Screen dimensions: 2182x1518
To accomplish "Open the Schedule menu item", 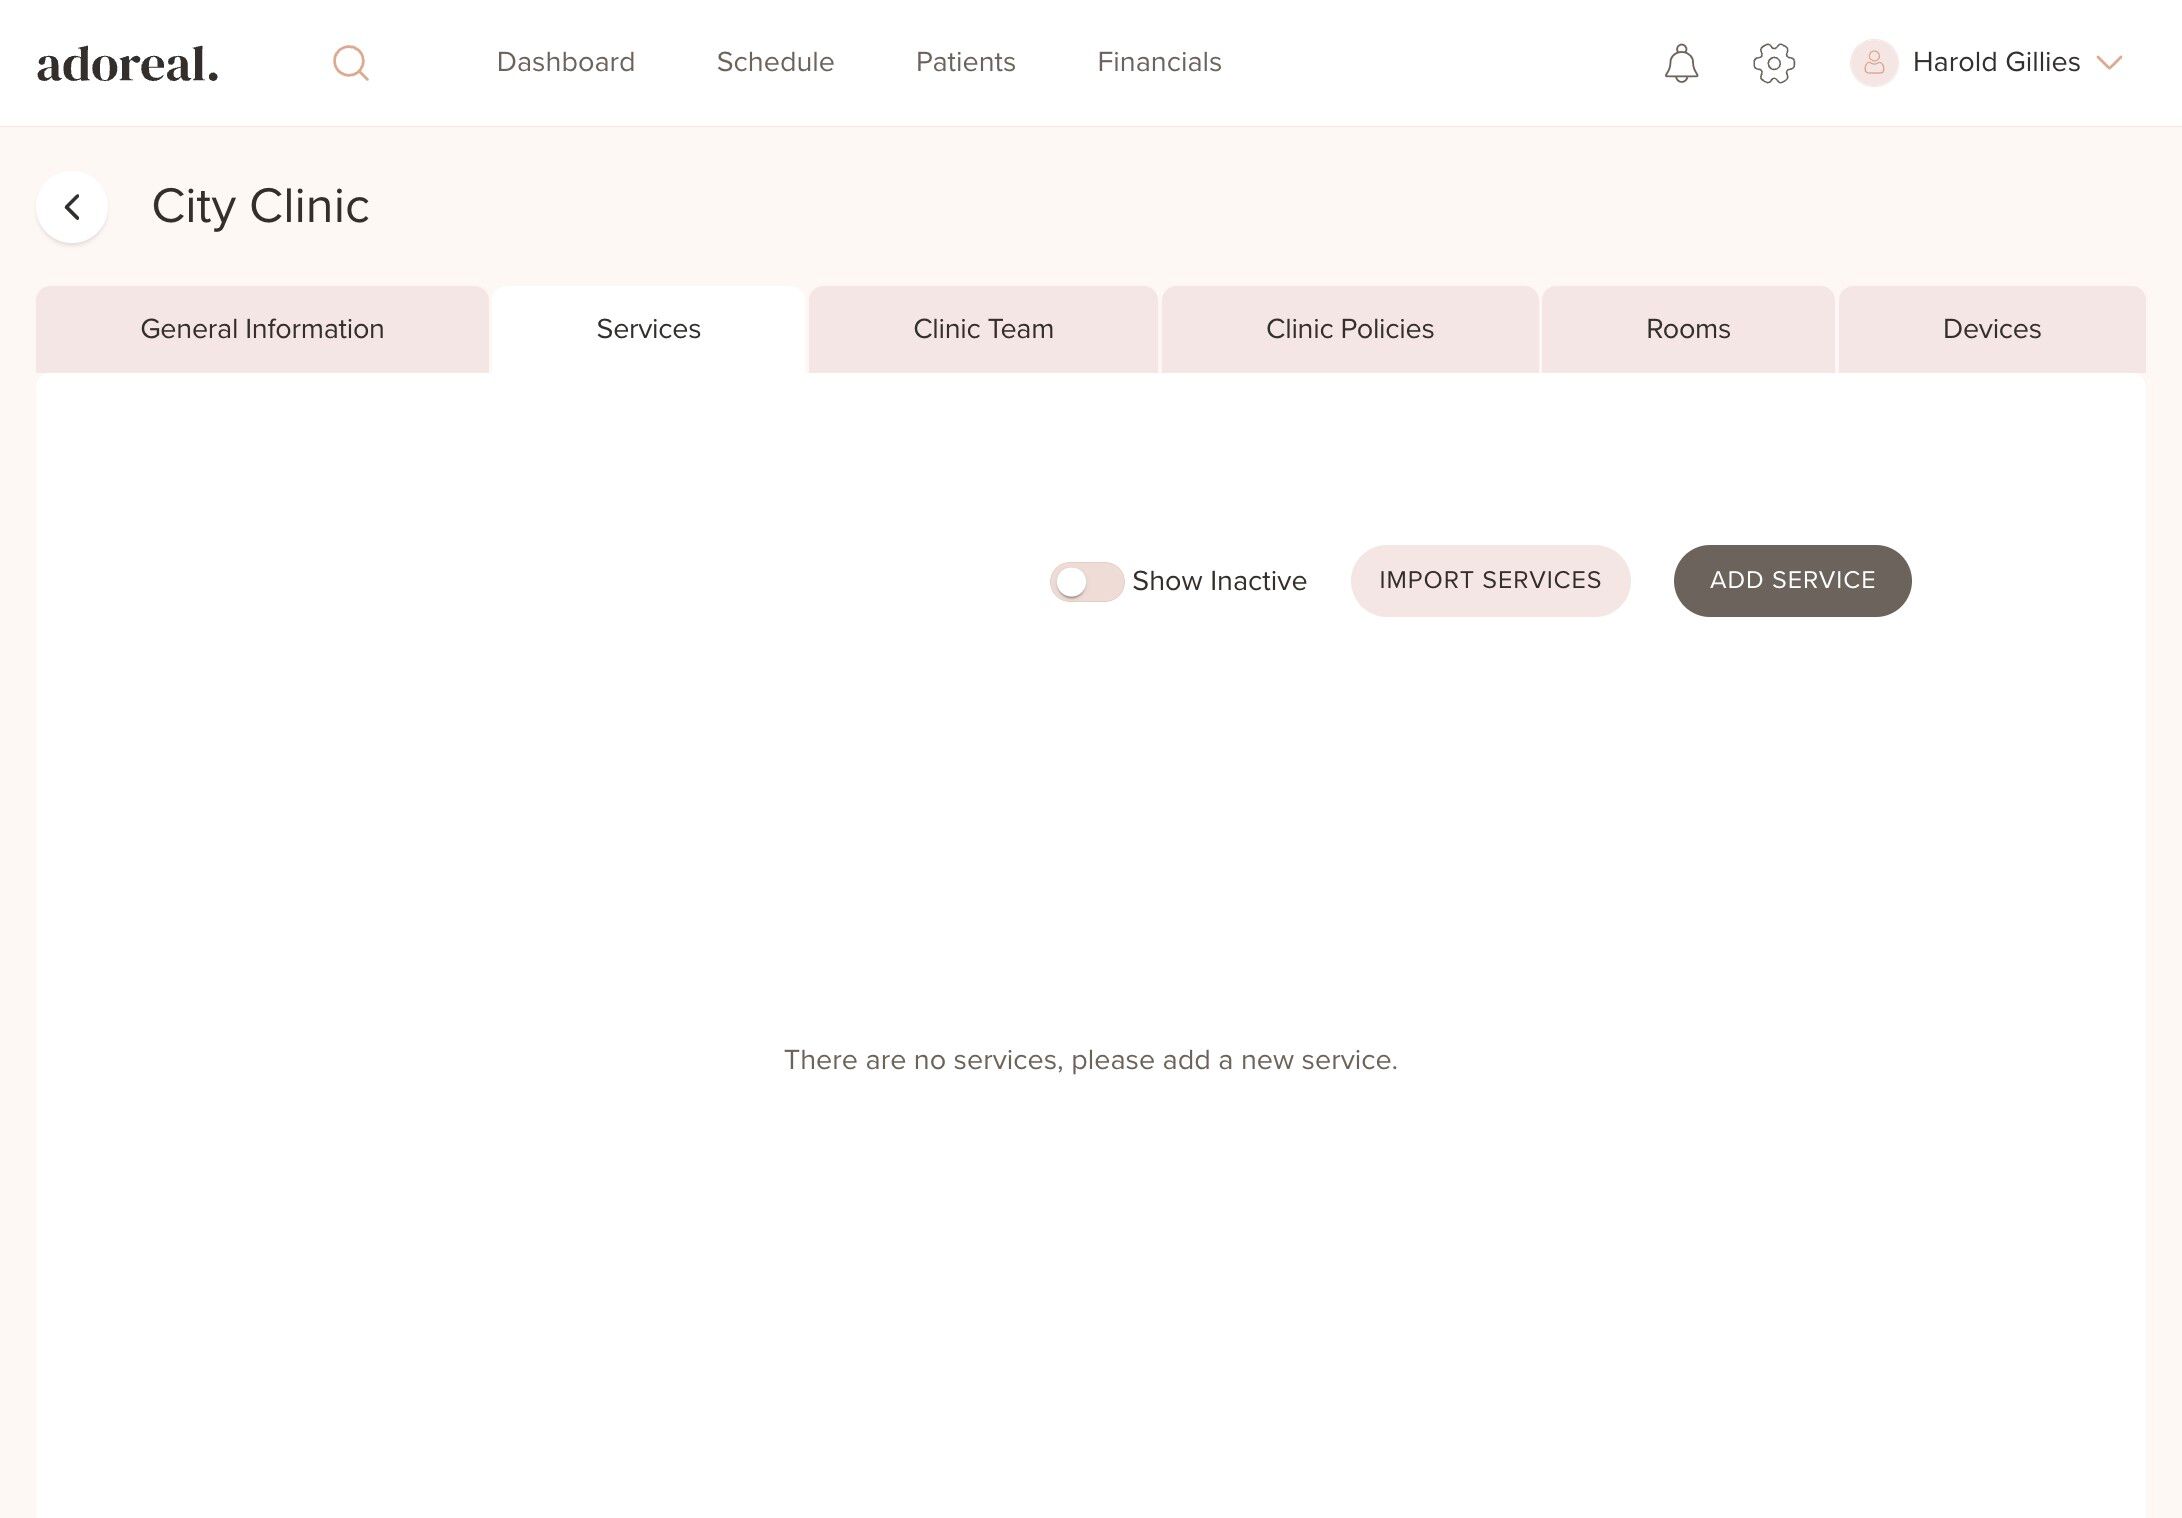I will [775, 62].
